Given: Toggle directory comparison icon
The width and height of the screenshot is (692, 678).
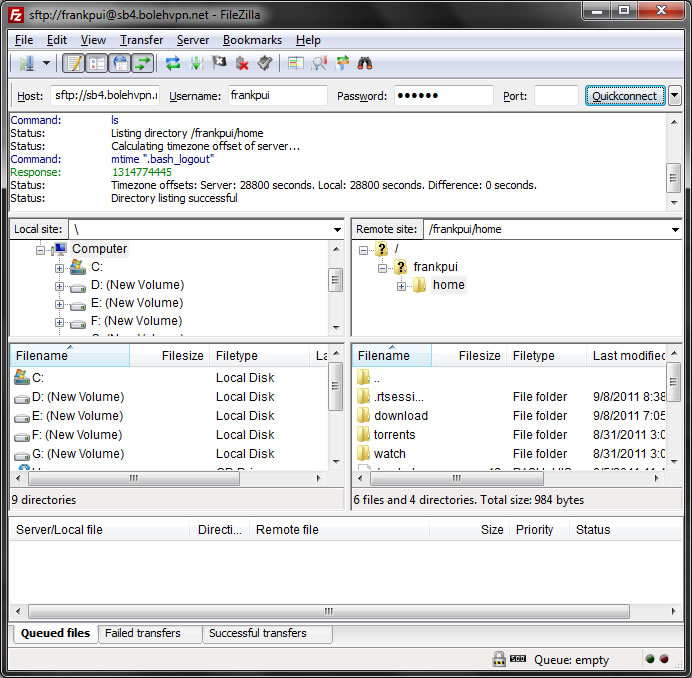Looking at the screenshot, I should [319, 64].
